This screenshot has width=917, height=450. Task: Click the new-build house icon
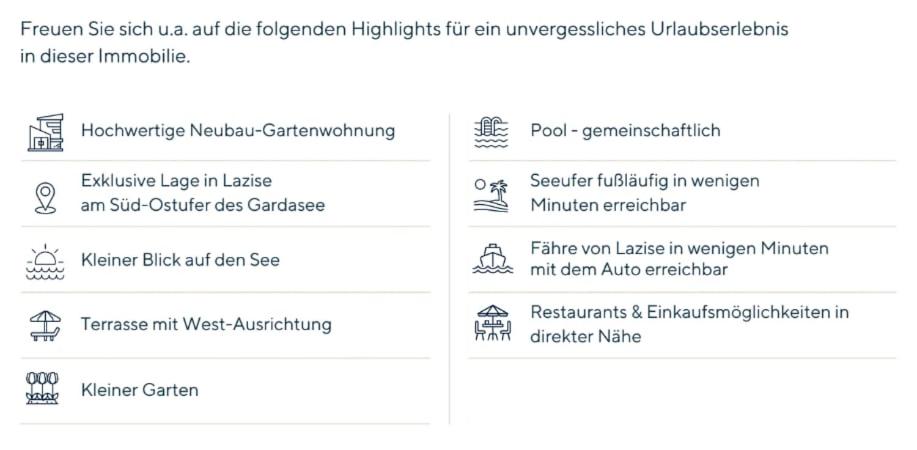click(45, 132)
